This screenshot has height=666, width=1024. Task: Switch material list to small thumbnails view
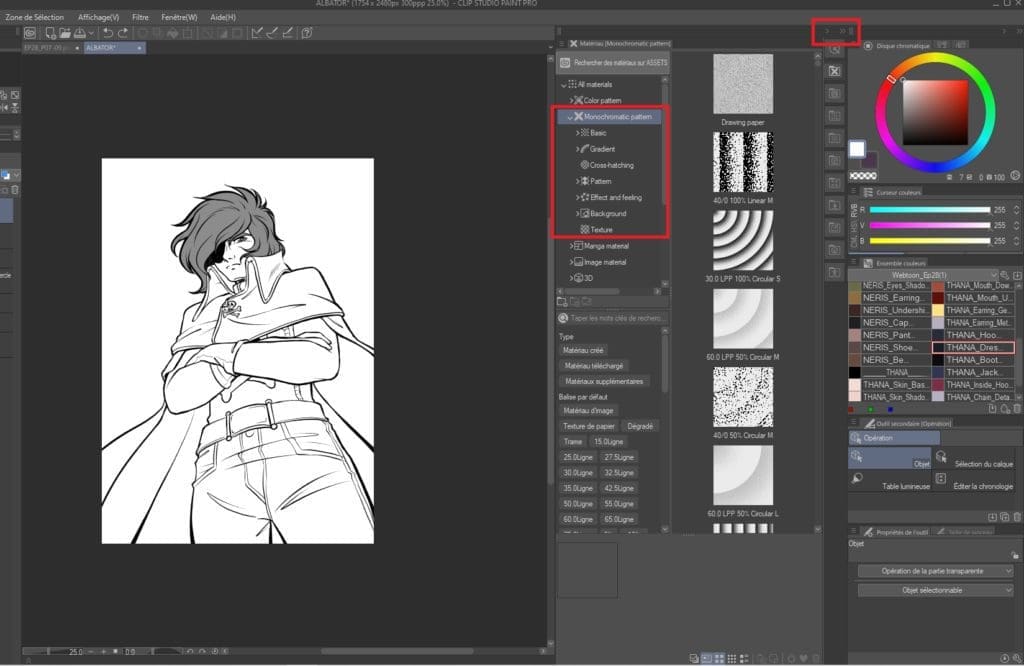pos(731,658)
